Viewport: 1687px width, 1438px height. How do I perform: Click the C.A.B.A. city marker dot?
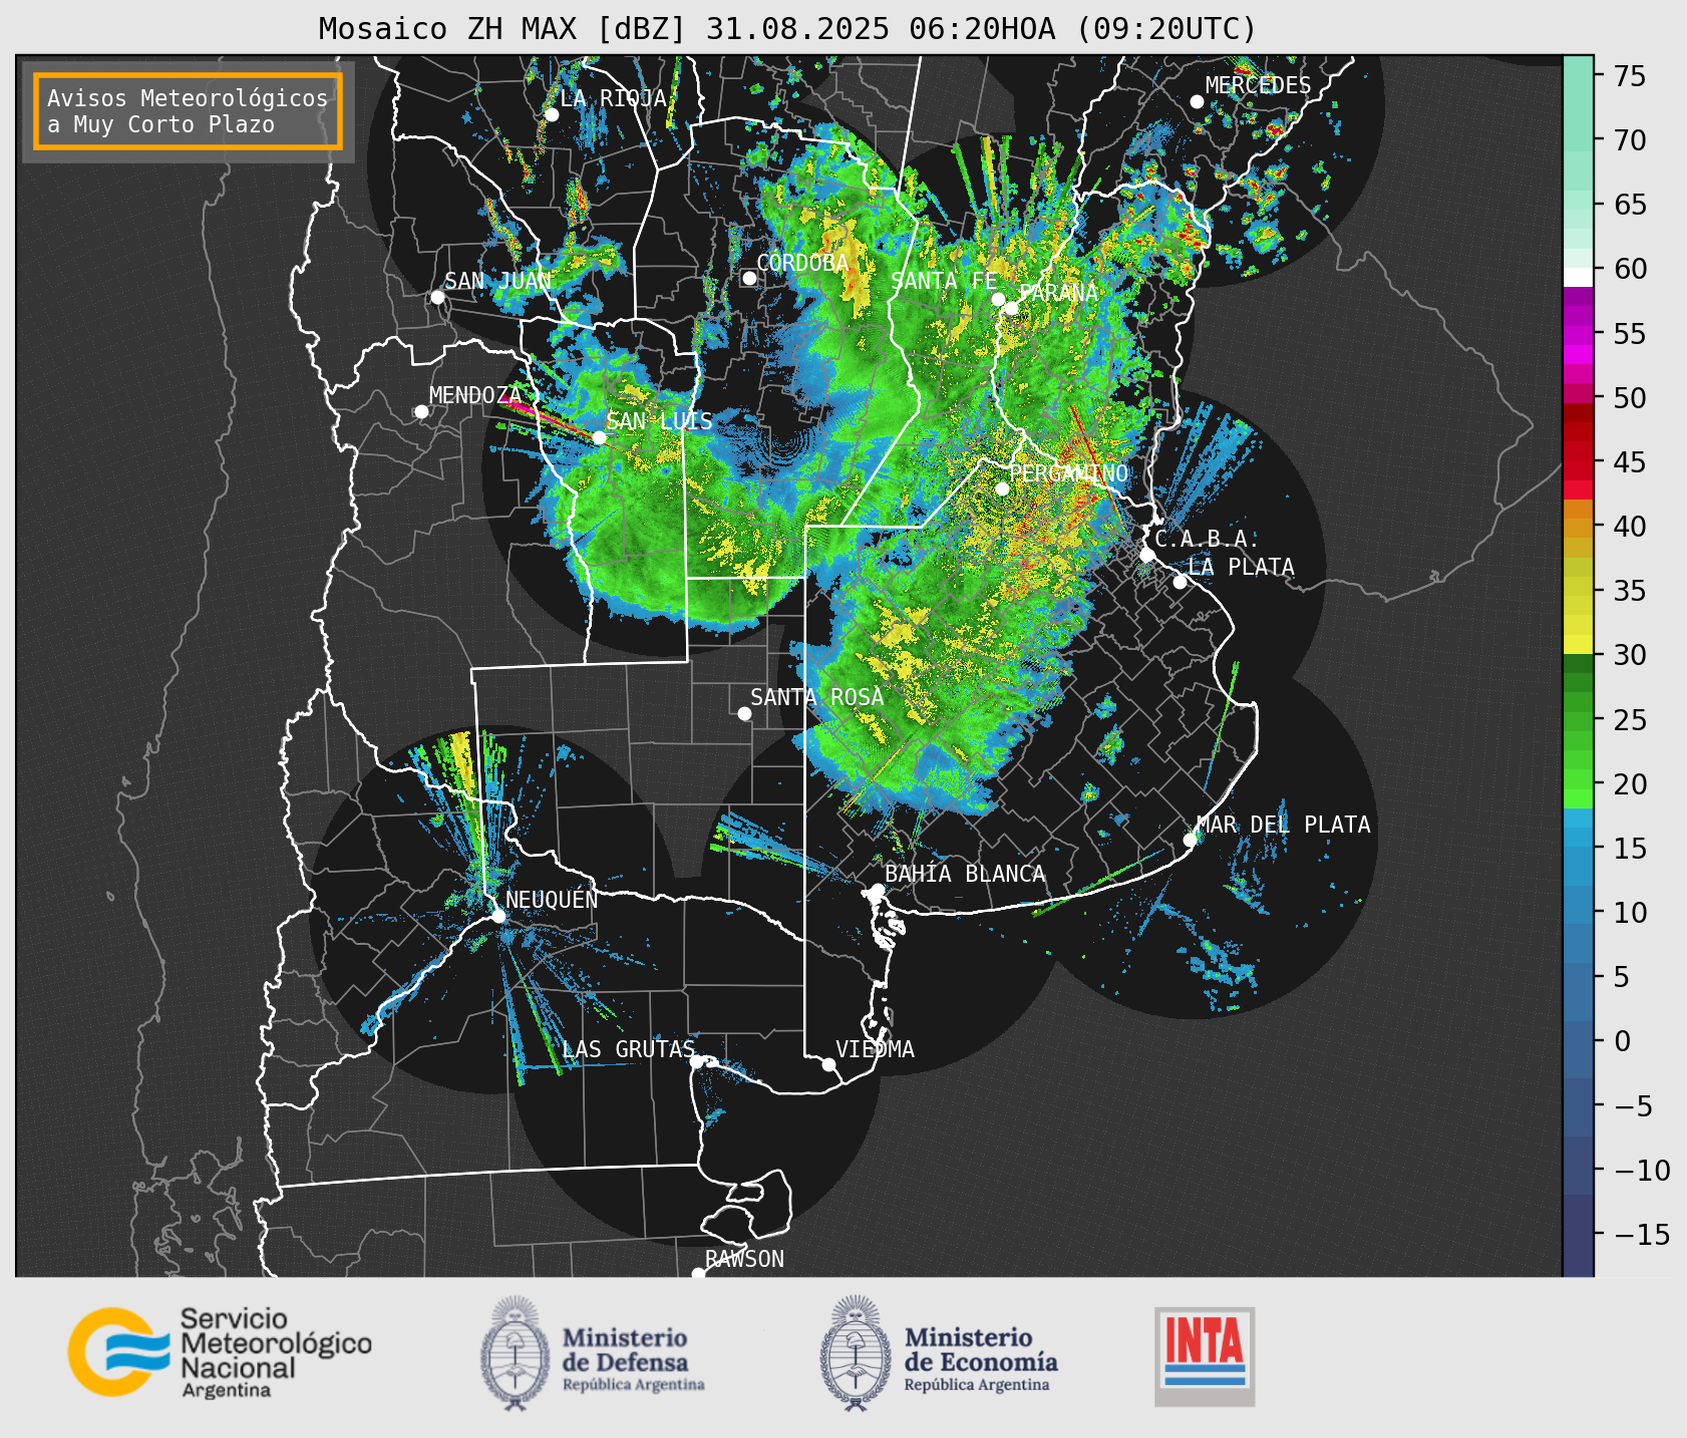(x=1147, y=555)
